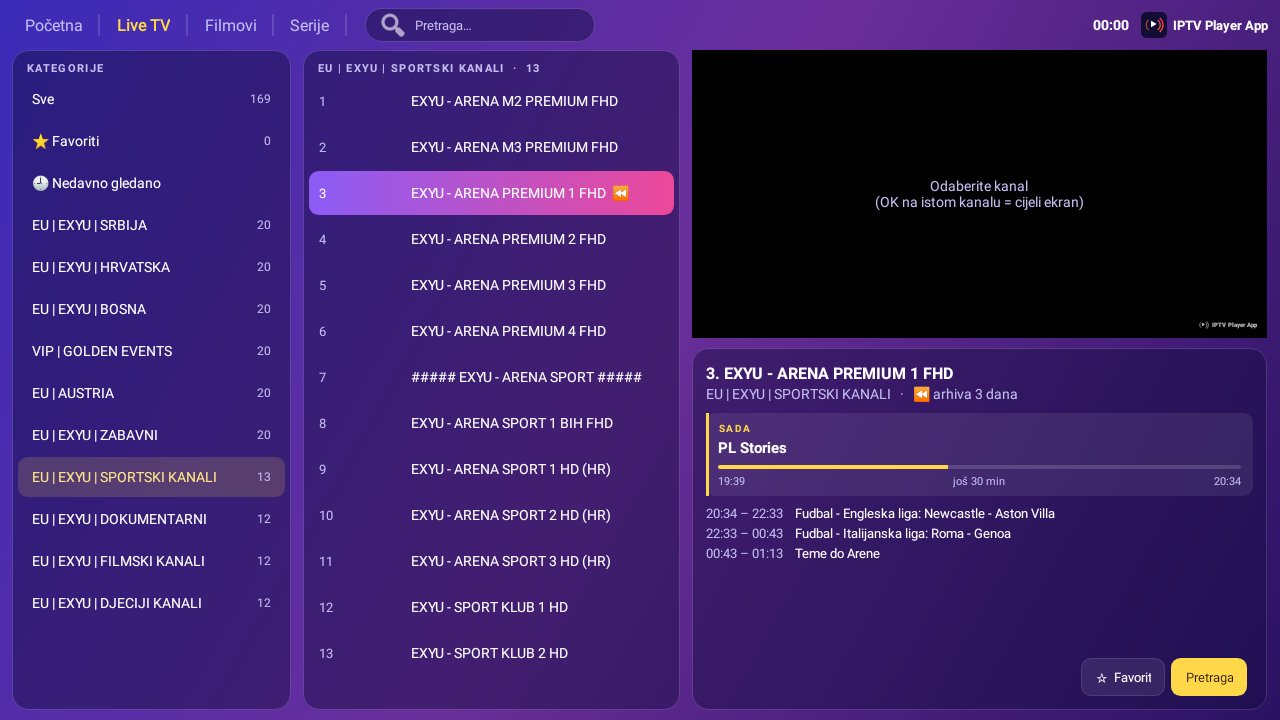Select channel EXYU - ARENA PREMIUM 4 FHD

pos(491,331)
